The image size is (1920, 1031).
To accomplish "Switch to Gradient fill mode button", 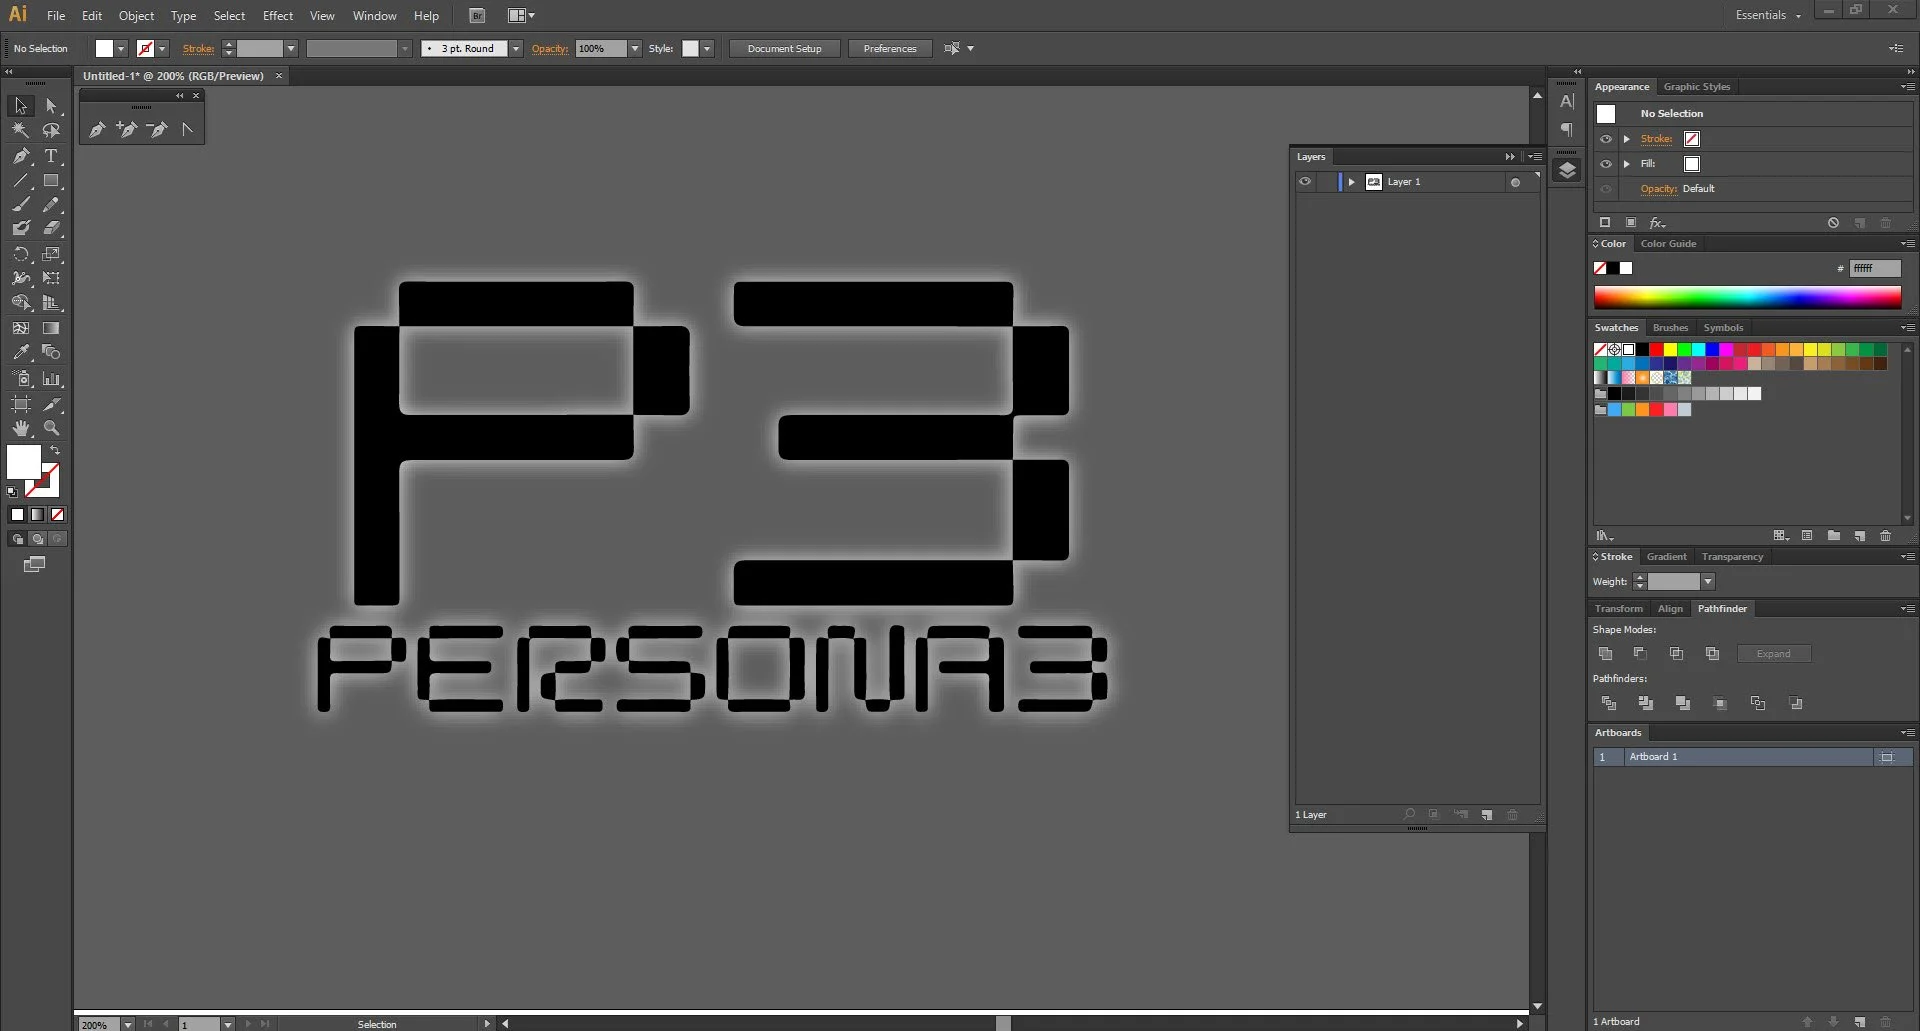I will [x=37, y=515].
